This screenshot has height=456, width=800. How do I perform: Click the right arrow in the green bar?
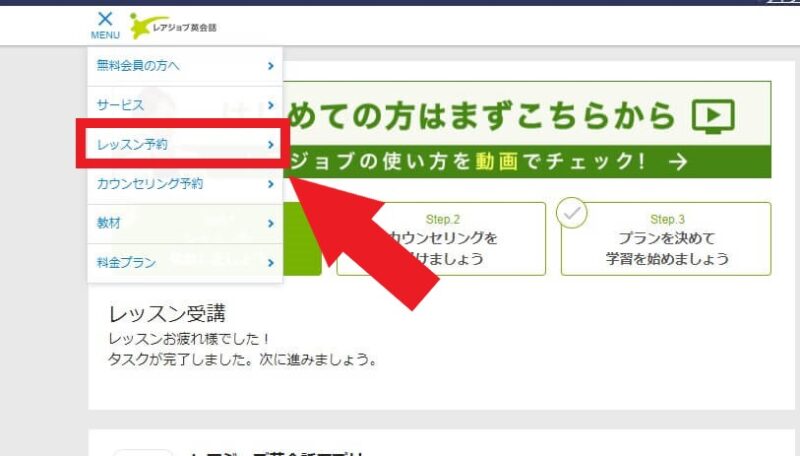677,162
